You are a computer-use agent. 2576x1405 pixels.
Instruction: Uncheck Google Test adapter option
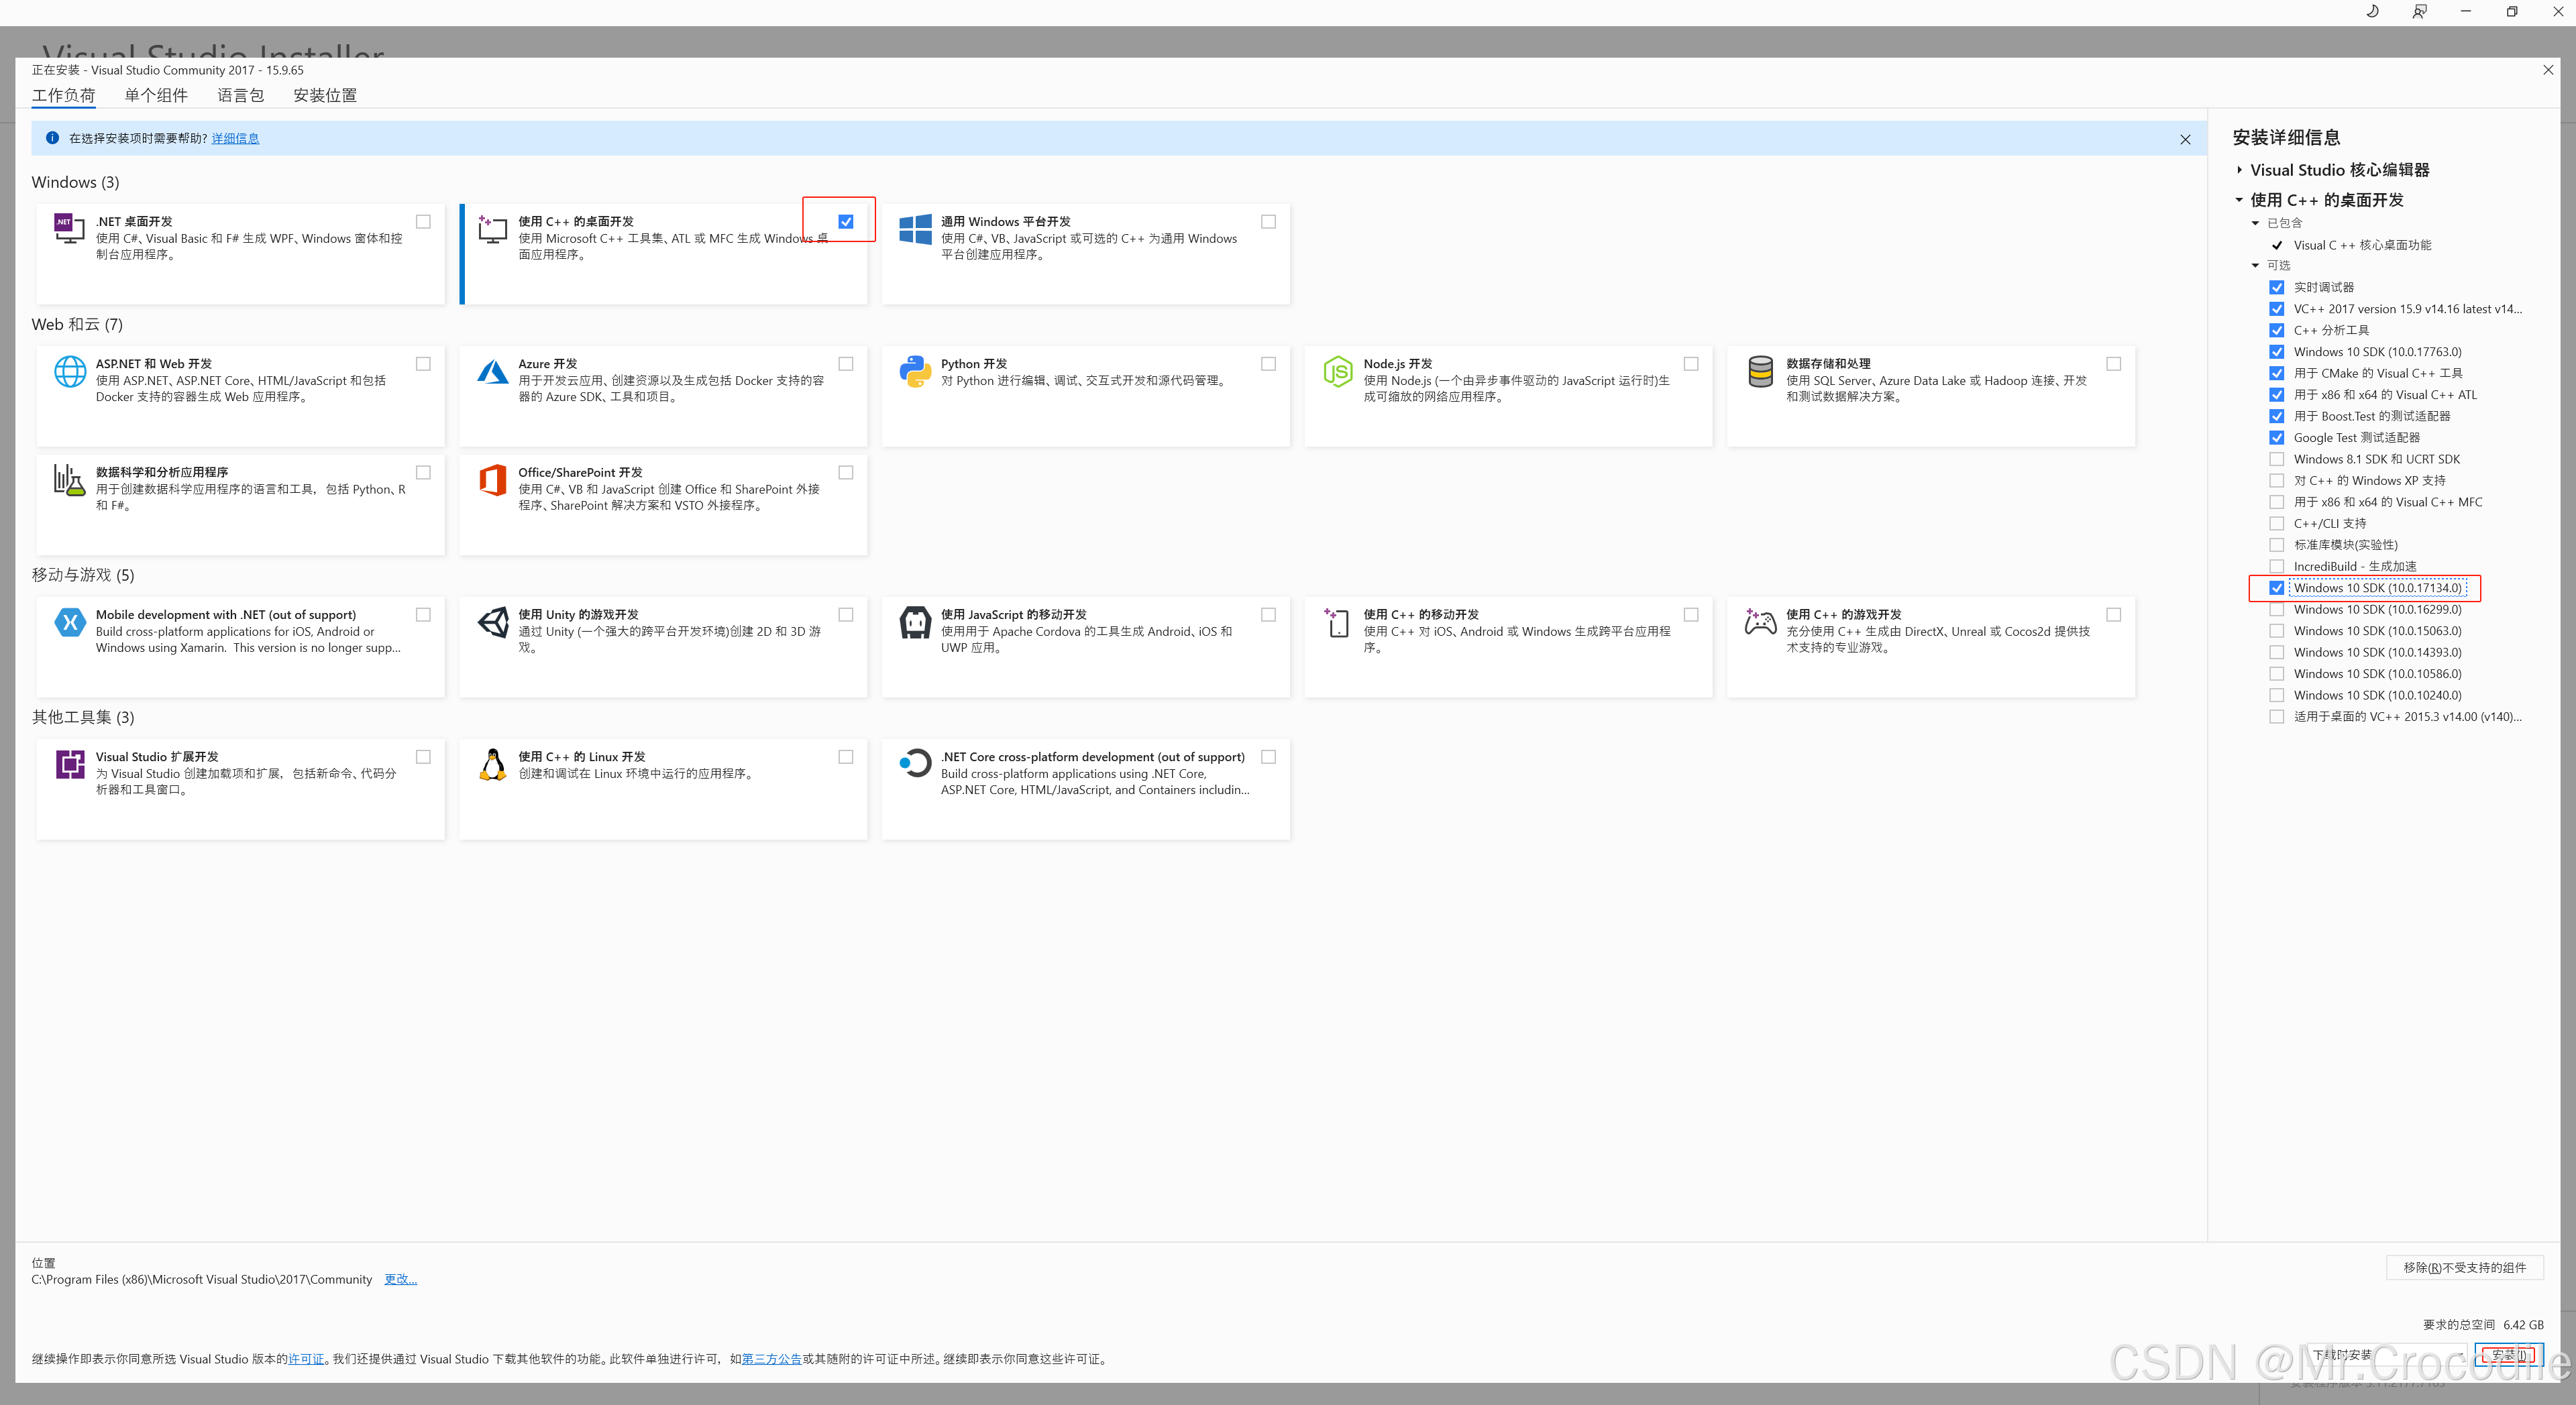pos(2277,438)
